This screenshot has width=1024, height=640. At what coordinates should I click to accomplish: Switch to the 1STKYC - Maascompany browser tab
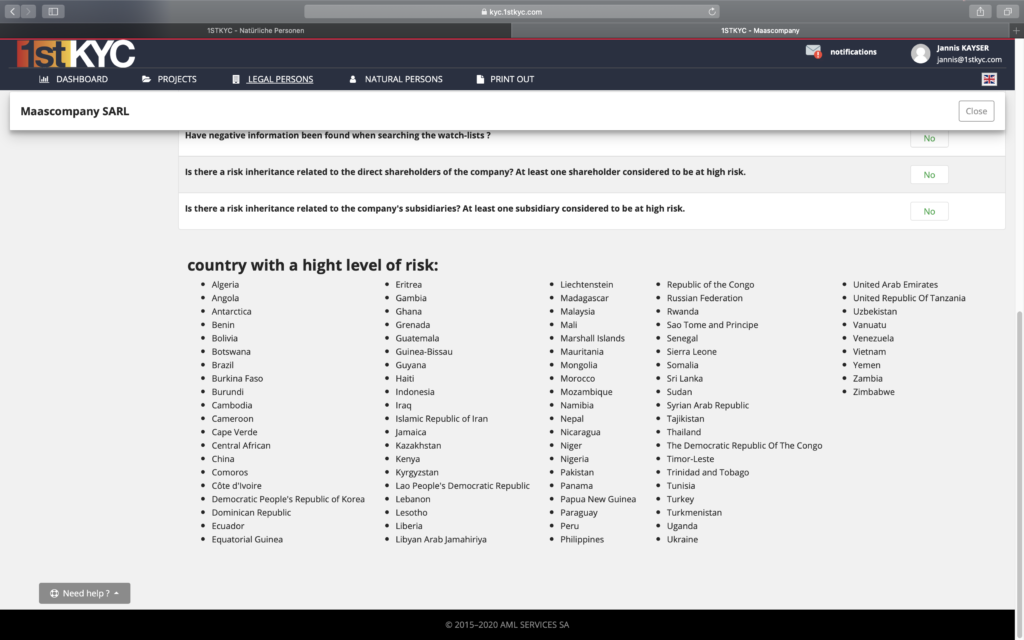pos(760,30)
